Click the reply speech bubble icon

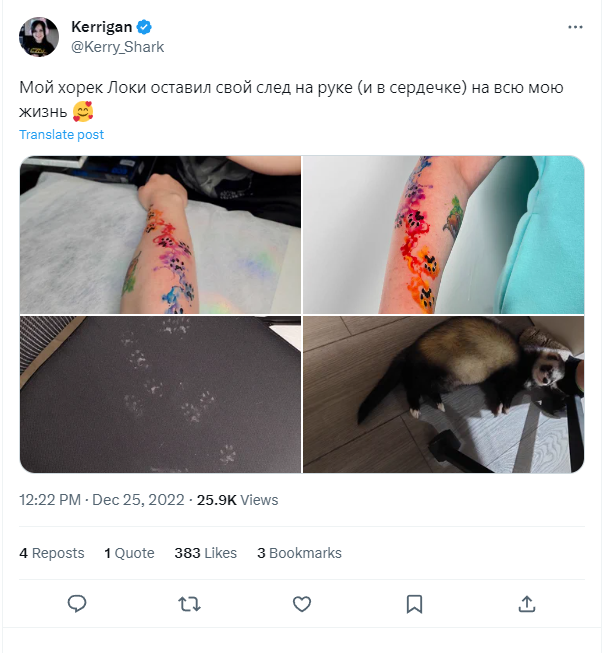click(x=77, y=604)
